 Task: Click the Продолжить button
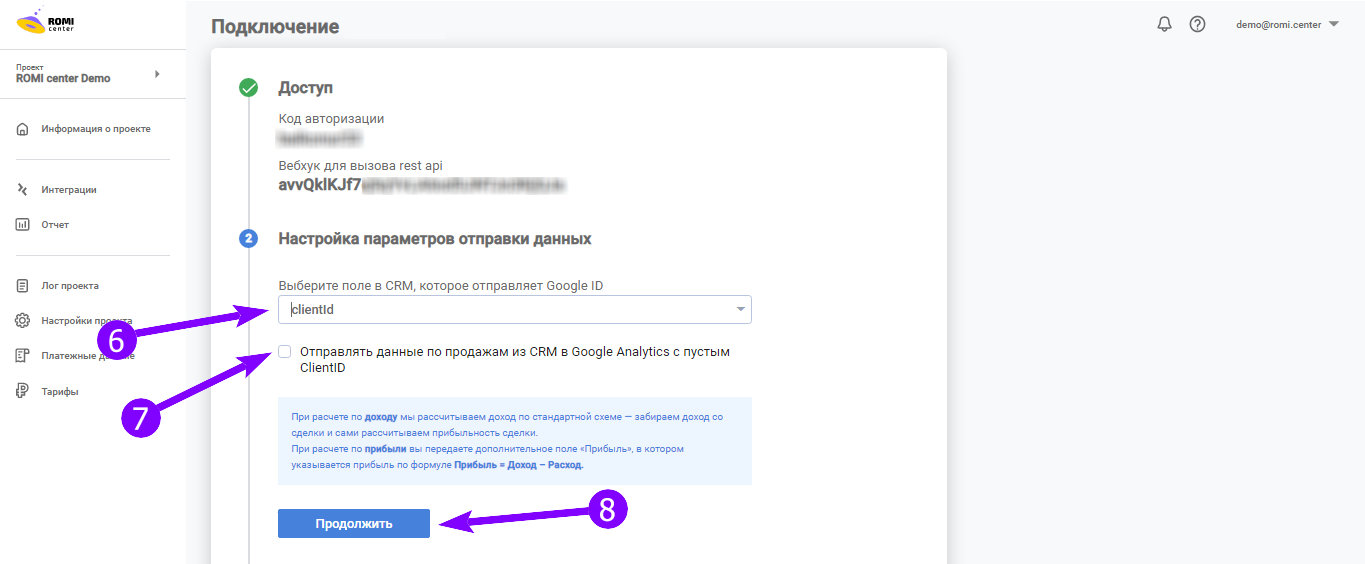[x=354, y=524]
